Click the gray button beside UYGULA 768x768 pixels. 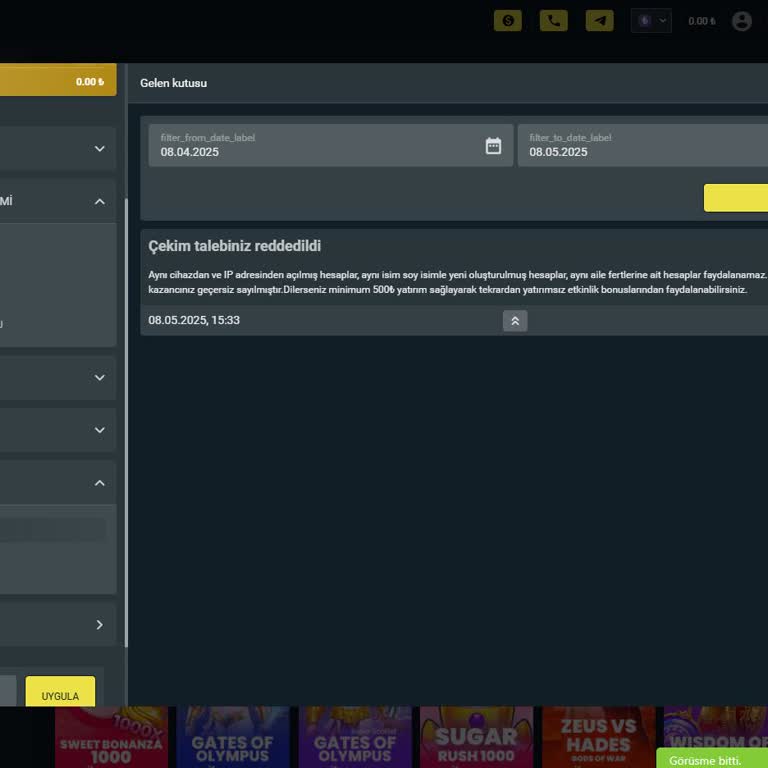click(x=8, y=691)
